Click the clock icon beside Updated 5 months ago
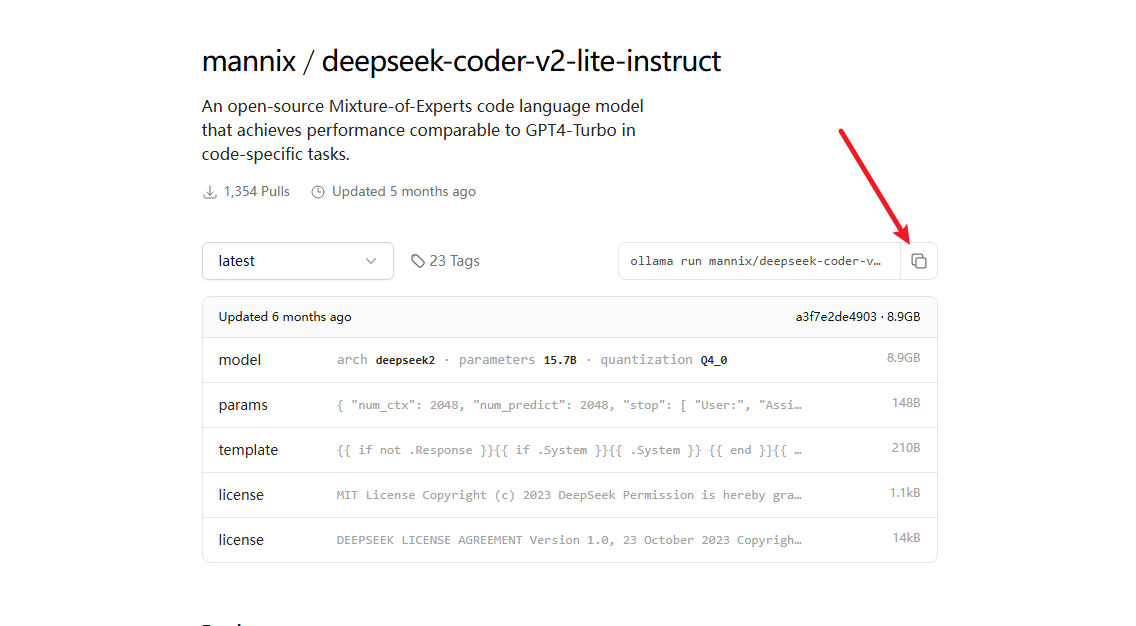Image resolution: width=1136 pixels, height=626 pixels. point(318,192)
